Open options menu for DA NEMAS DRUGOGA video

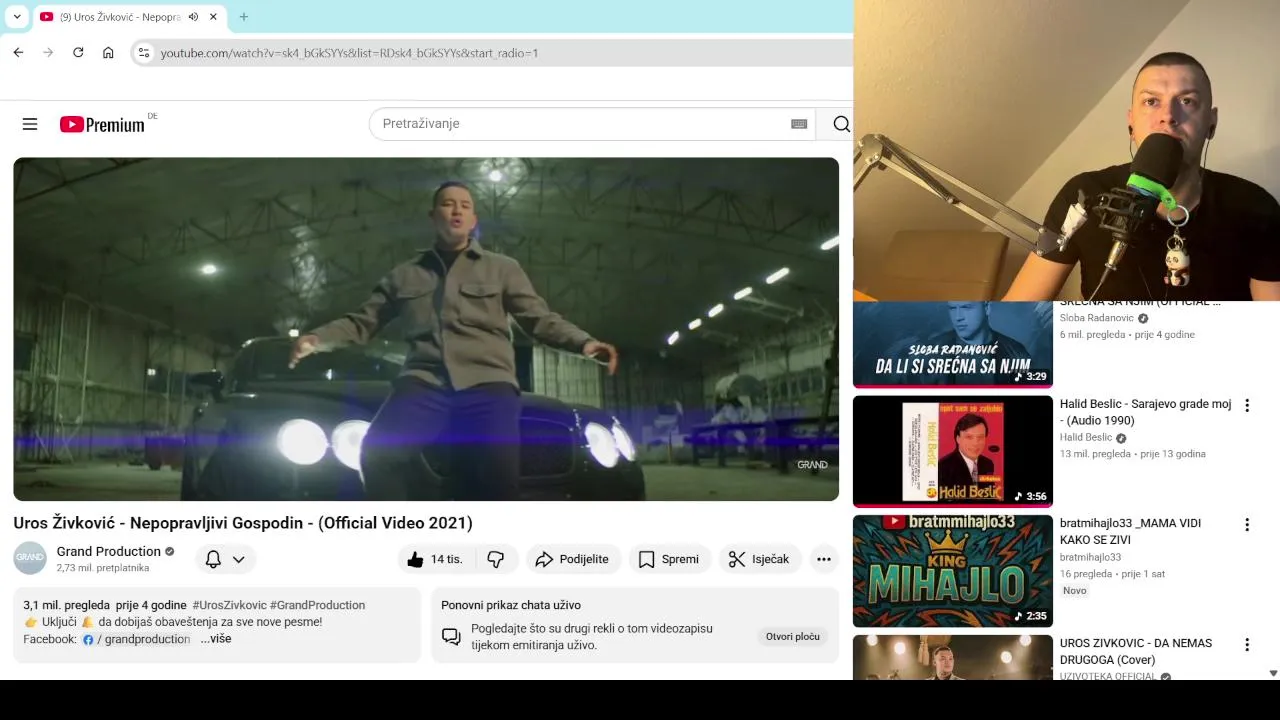pos(1247,644)
